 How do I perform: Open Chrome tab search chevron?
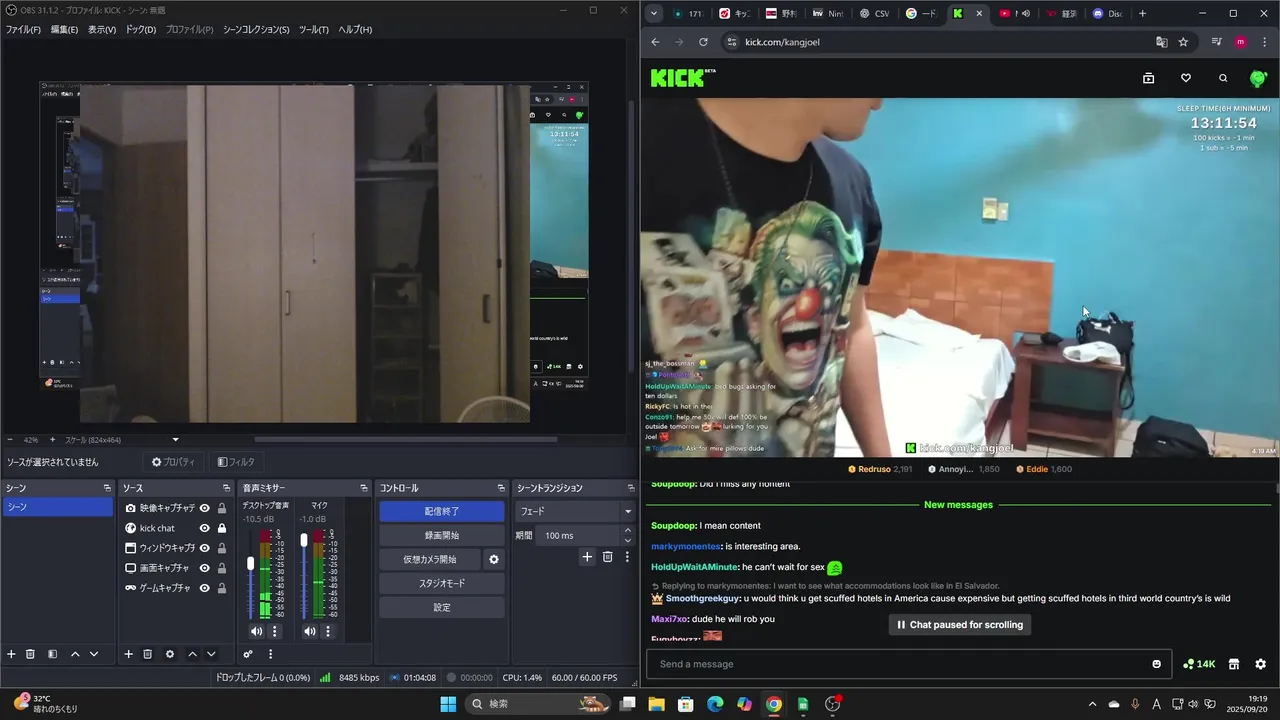(x=654, y=14)
